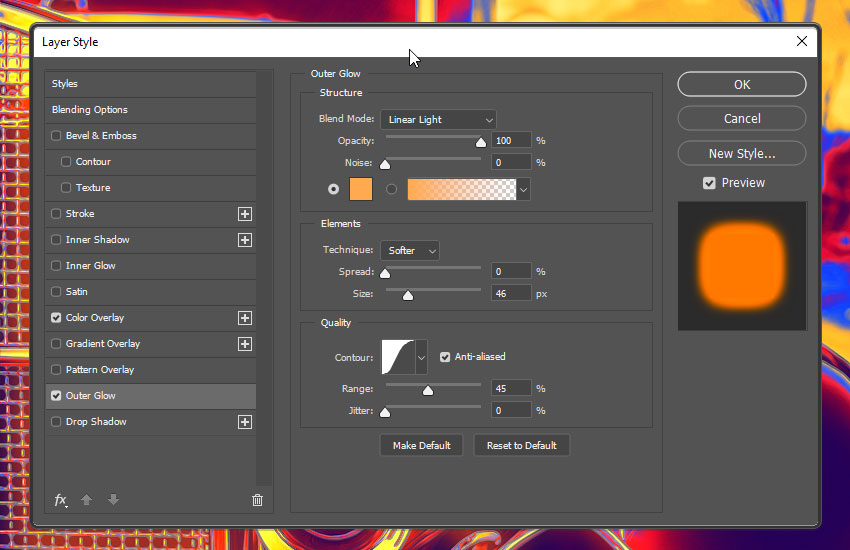Add another Stroke effect with plus icon
Screen dimensions: 850x550
(x=245, y=214)
